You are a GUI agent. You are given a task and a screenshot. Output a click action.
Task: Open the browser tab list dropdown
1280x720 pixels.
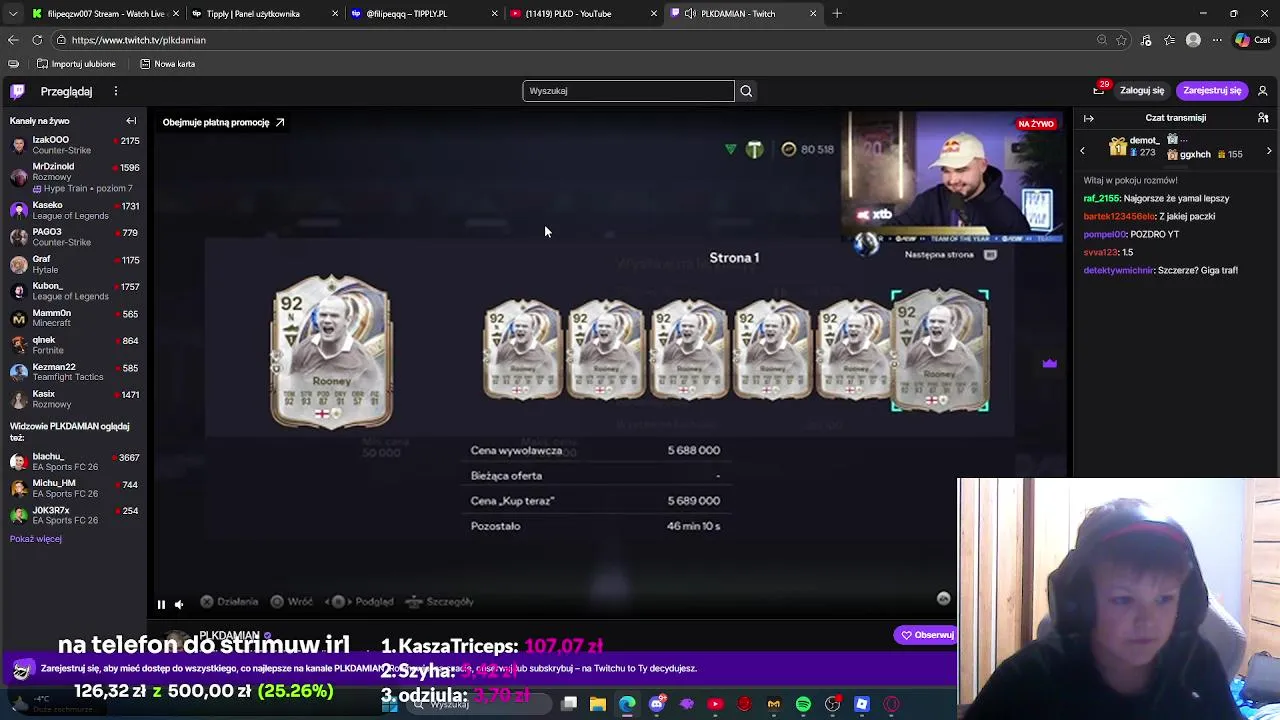point(13,14)
